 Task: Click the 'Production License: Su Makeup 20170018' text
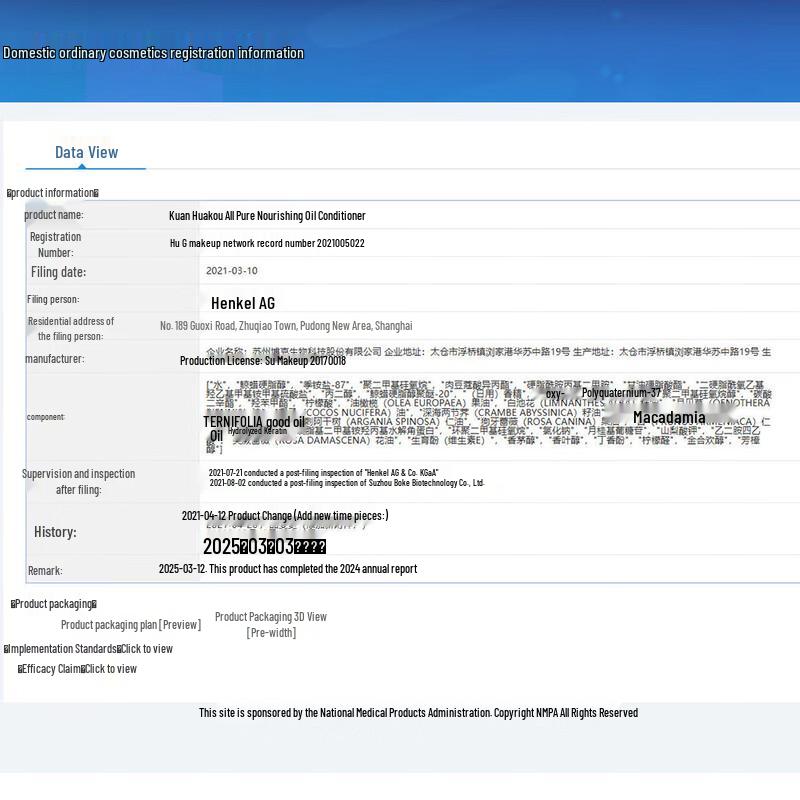pos(263,361)
